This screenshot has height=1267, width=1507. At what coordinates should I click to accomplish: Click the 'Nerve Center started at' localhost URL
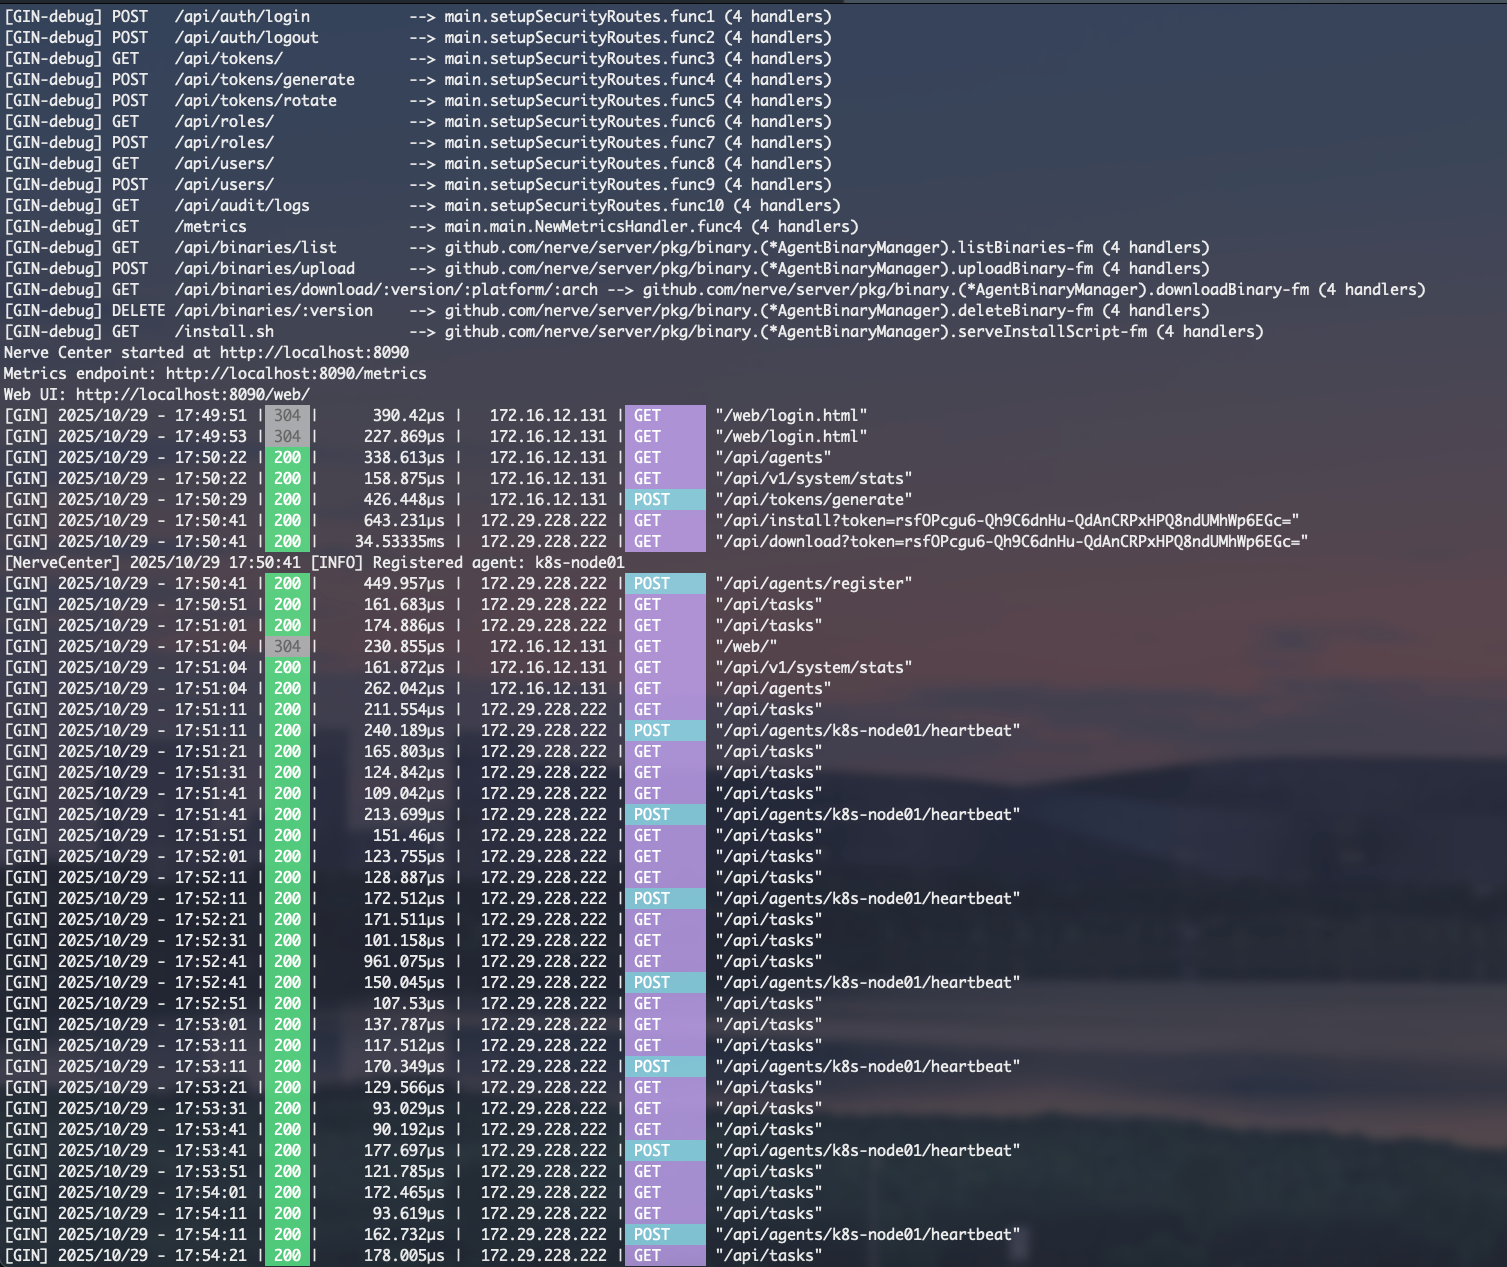point(314,352)
